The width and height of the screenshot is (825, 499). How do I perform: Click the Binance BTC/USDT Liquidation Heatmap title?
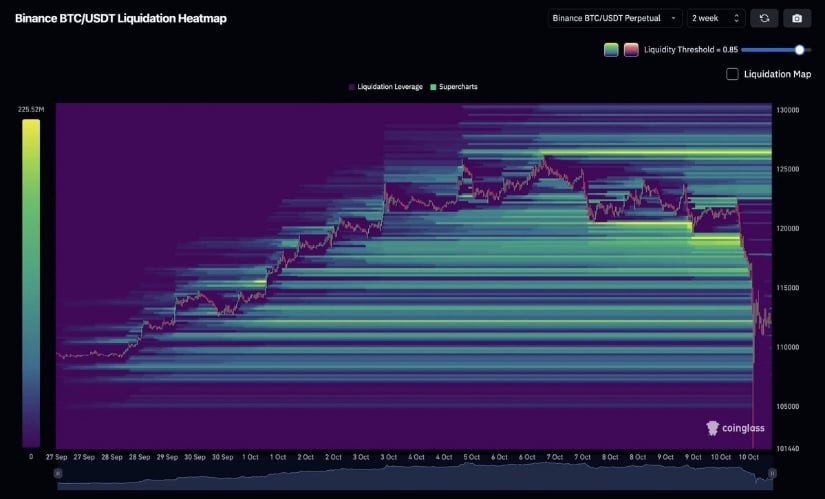pos(120,18)
